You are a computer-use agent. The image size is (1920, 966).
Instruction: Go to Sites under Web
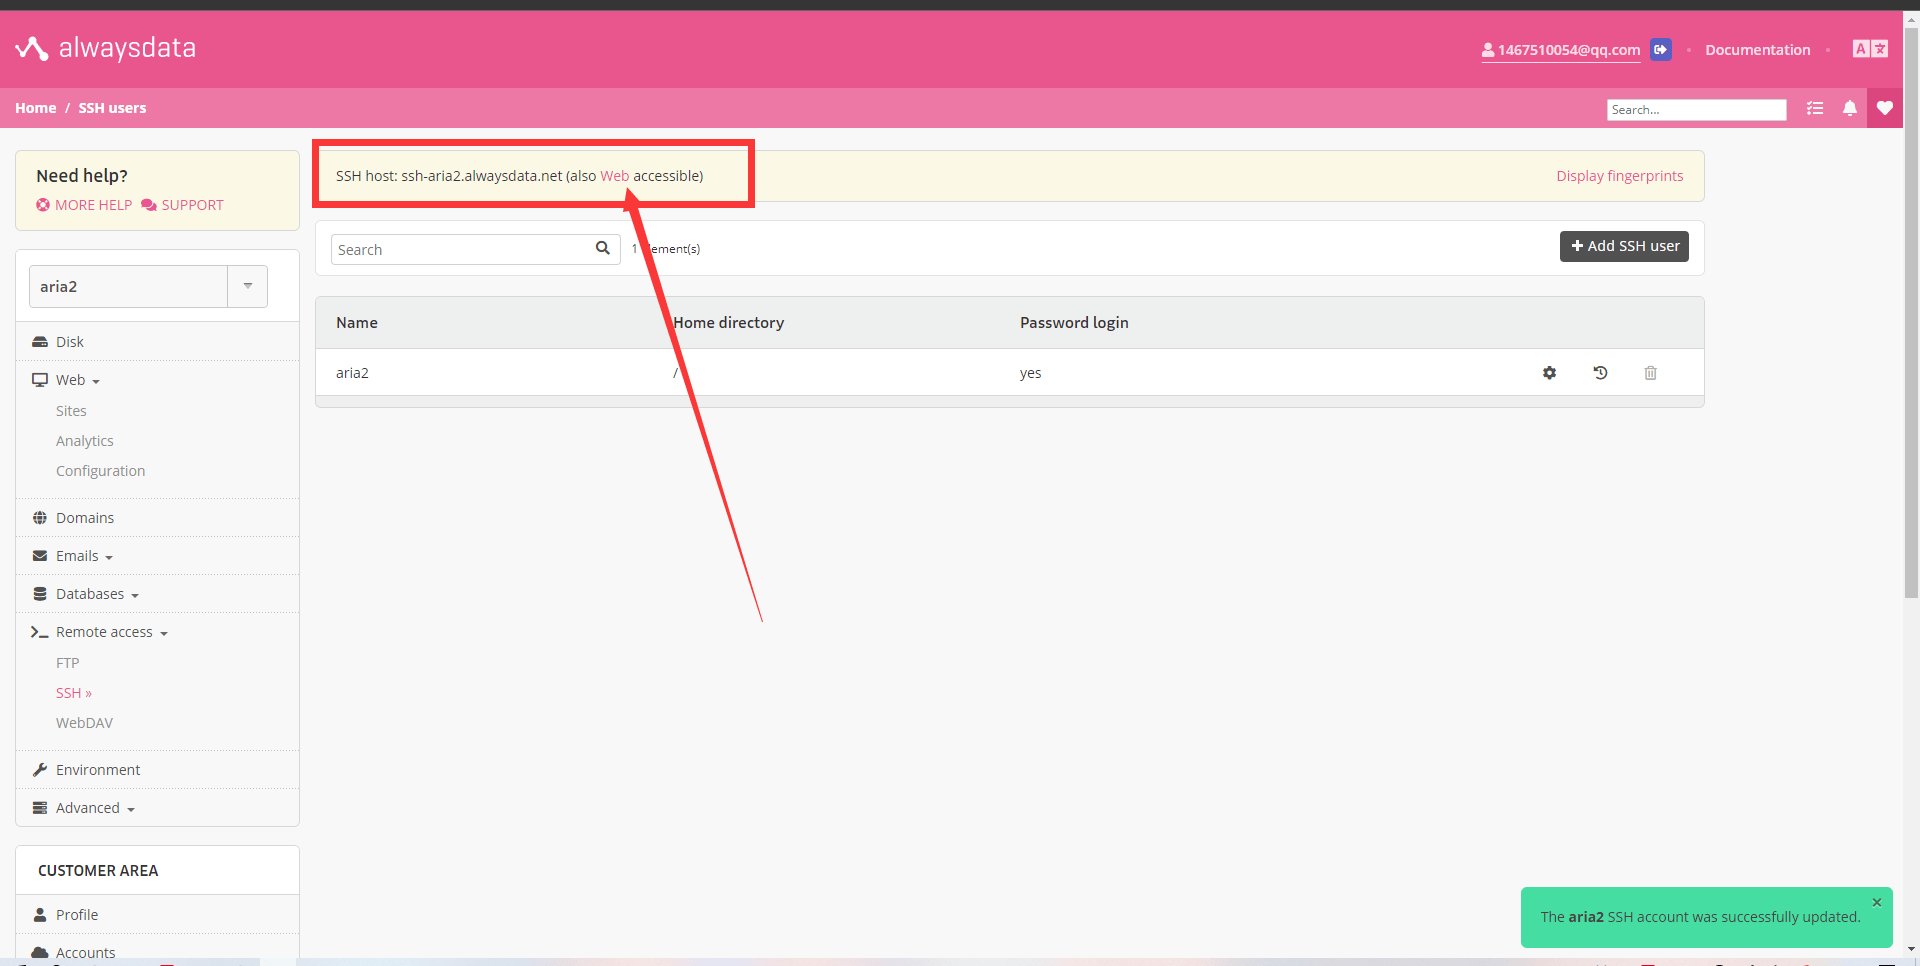[x=71, y=411]
